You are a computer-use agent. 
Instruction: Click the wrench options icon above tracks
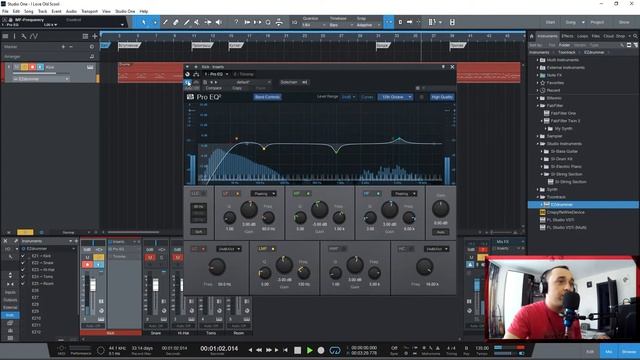pos(24,36)
